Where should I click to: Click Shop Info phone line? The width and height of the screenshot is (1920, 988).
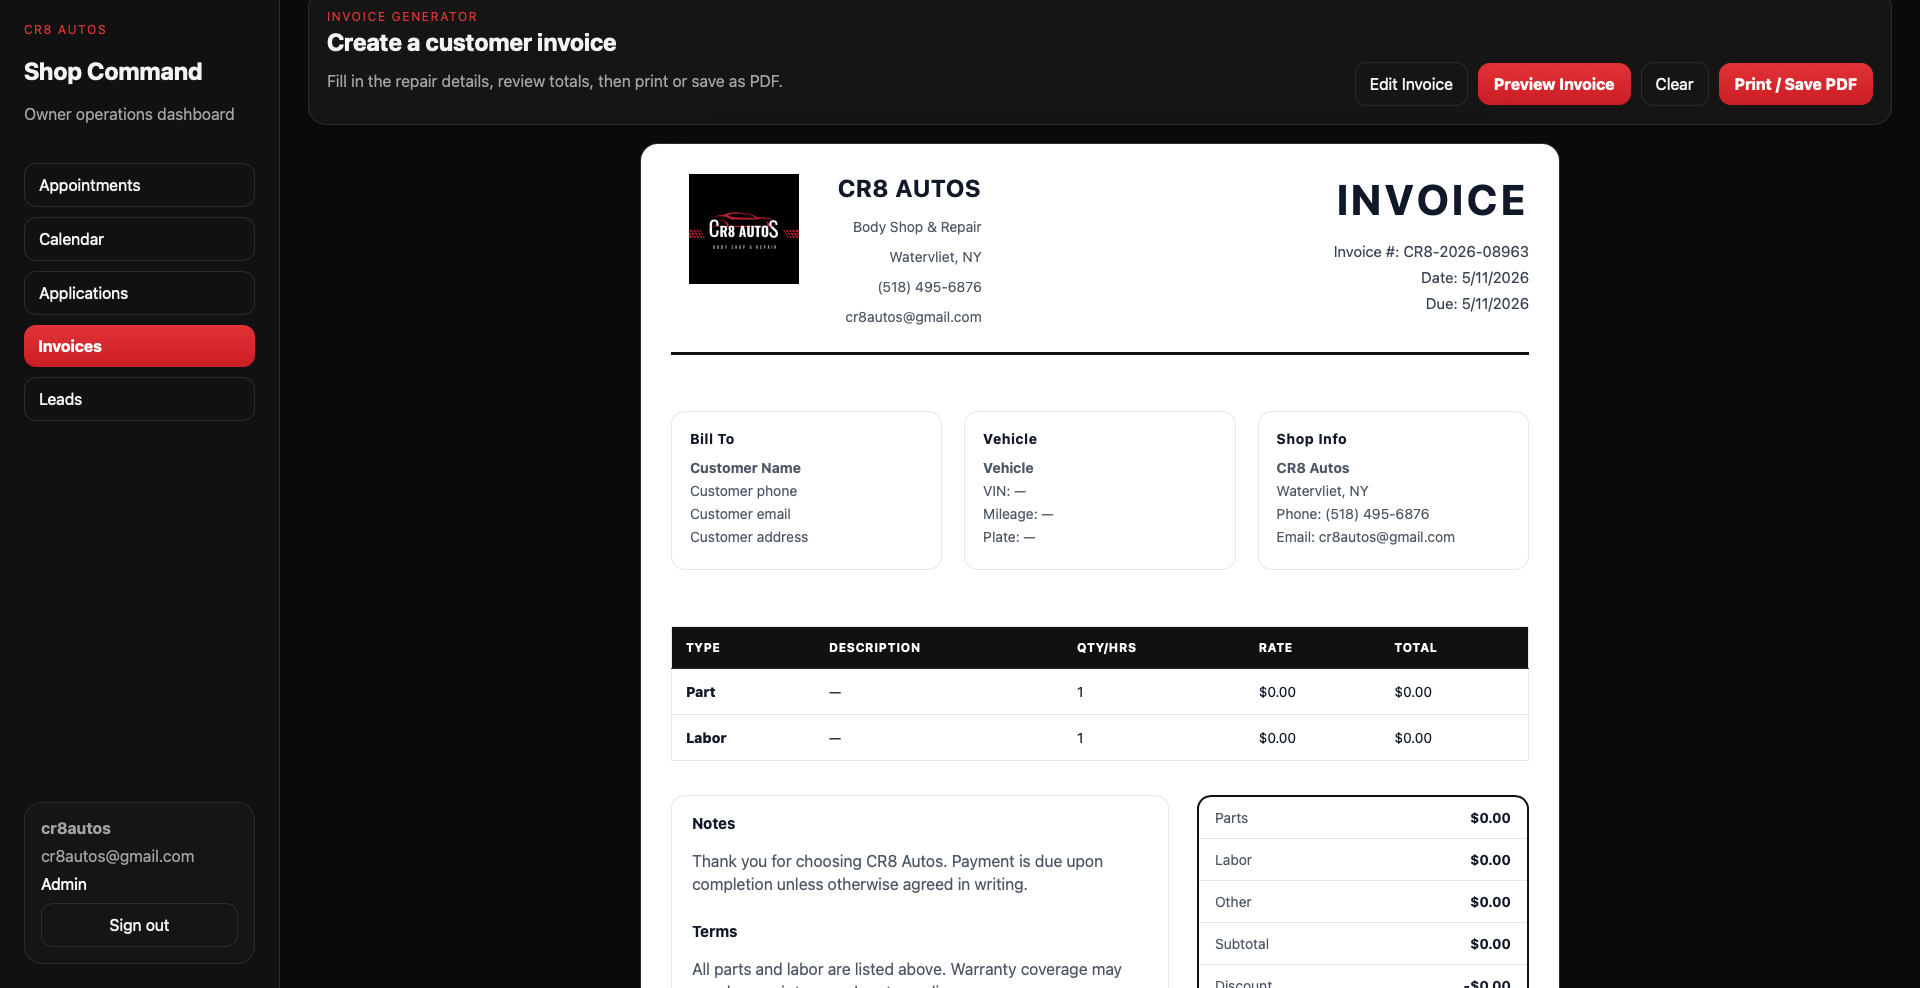click(x=1352, y=514)
